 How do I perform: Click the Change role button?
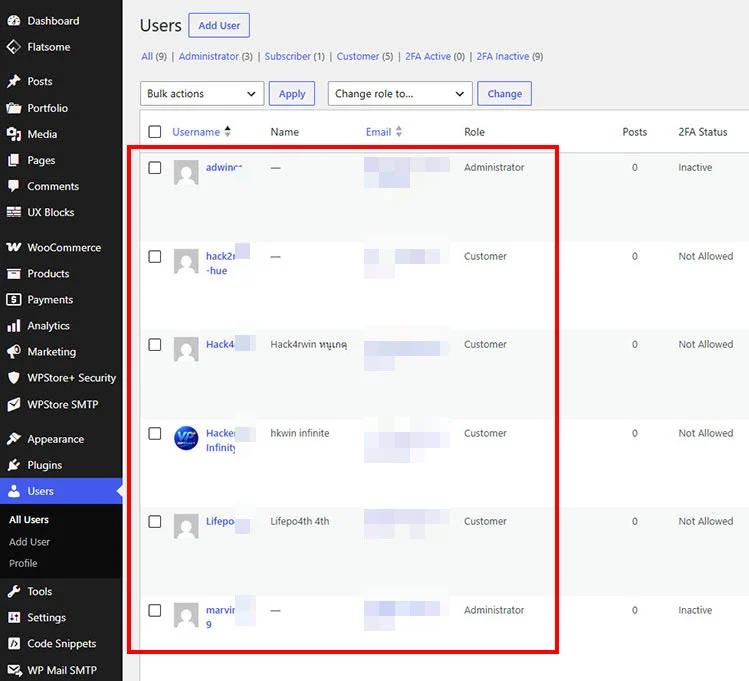pyautogui.click(x=504, y=94)
